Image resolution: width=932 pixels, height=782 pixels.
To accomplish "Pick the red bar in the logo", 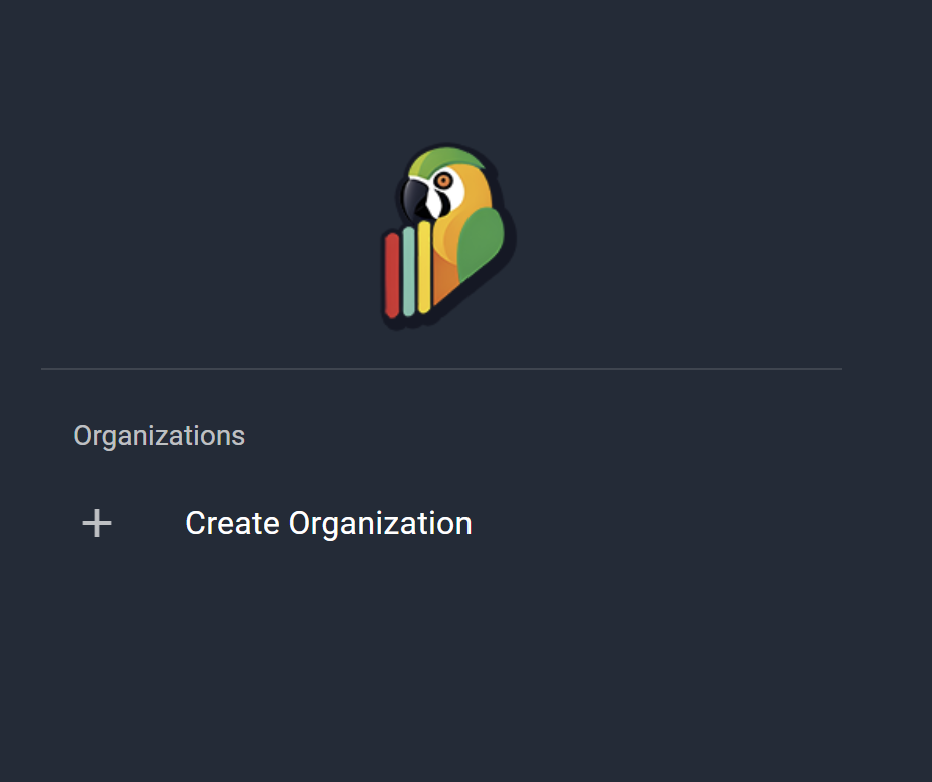I will tap(392, 275).
